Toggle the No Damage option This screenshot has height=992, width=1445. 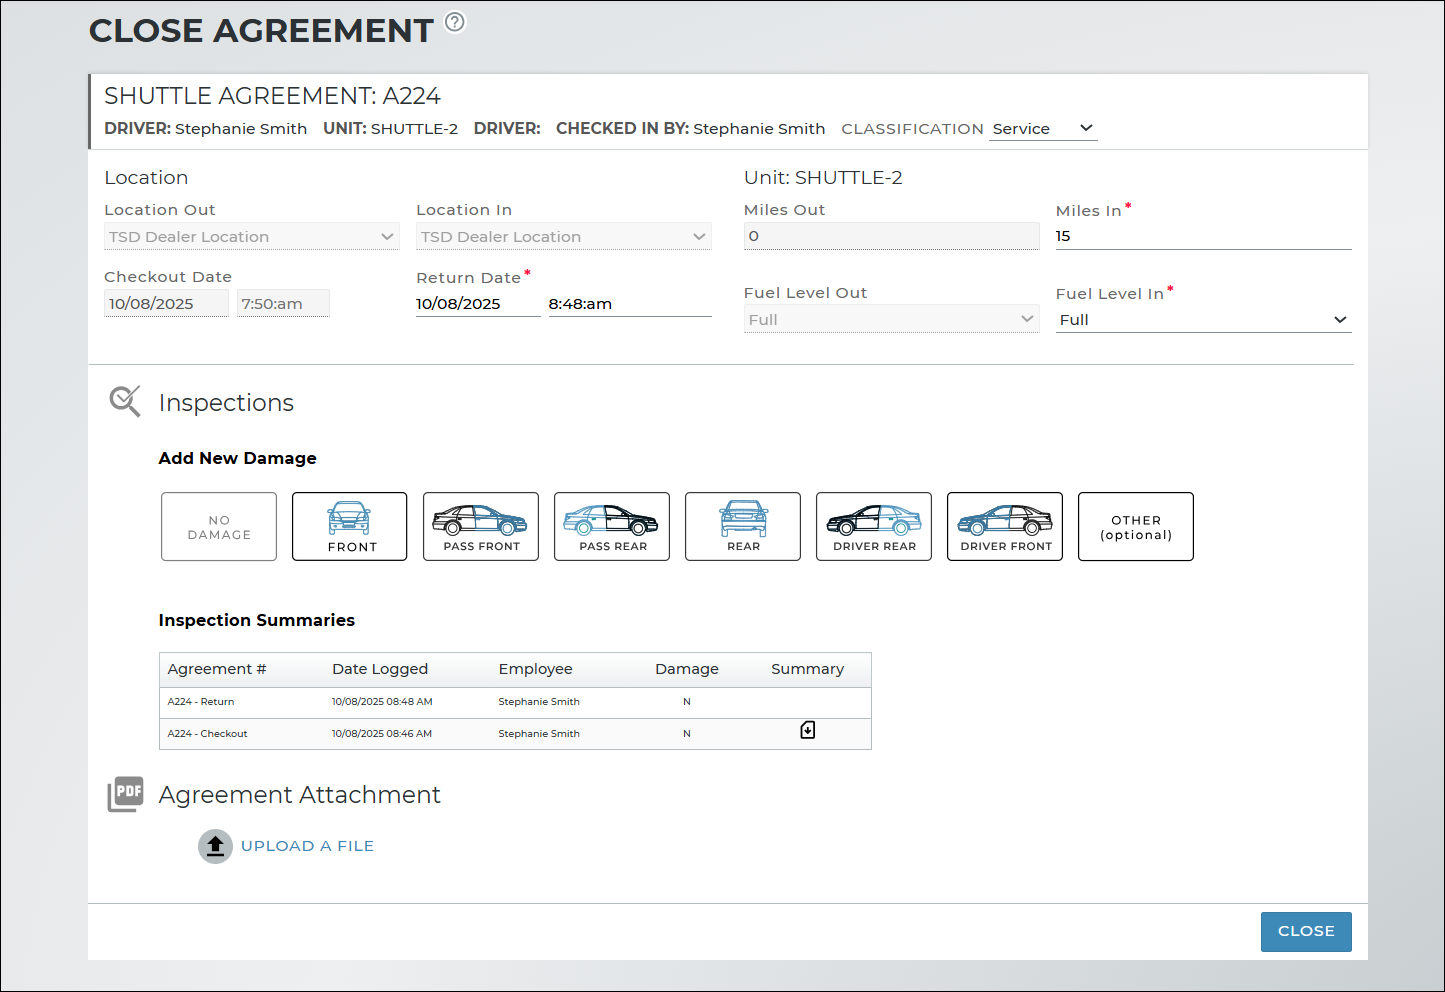pos(219,527)
